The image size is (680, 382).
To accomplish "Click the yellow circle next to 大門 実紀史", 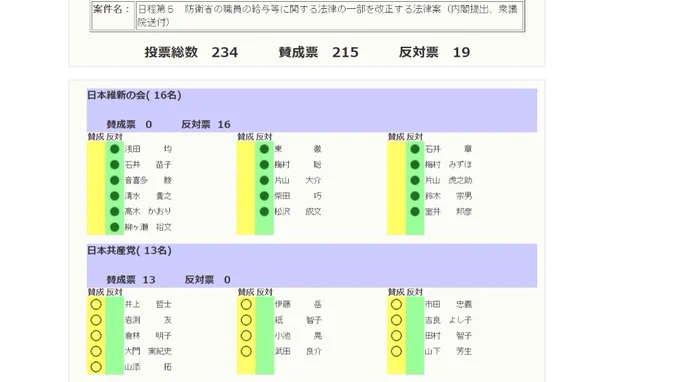I will tap(96, 351).
